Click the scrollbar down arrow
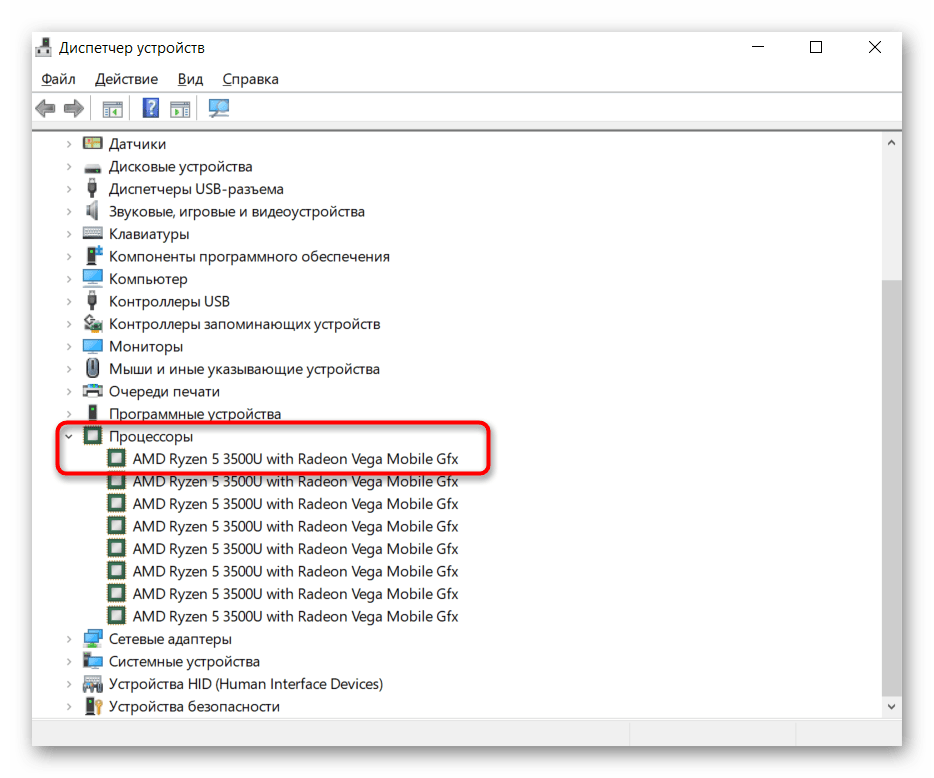 click(891, 706)
